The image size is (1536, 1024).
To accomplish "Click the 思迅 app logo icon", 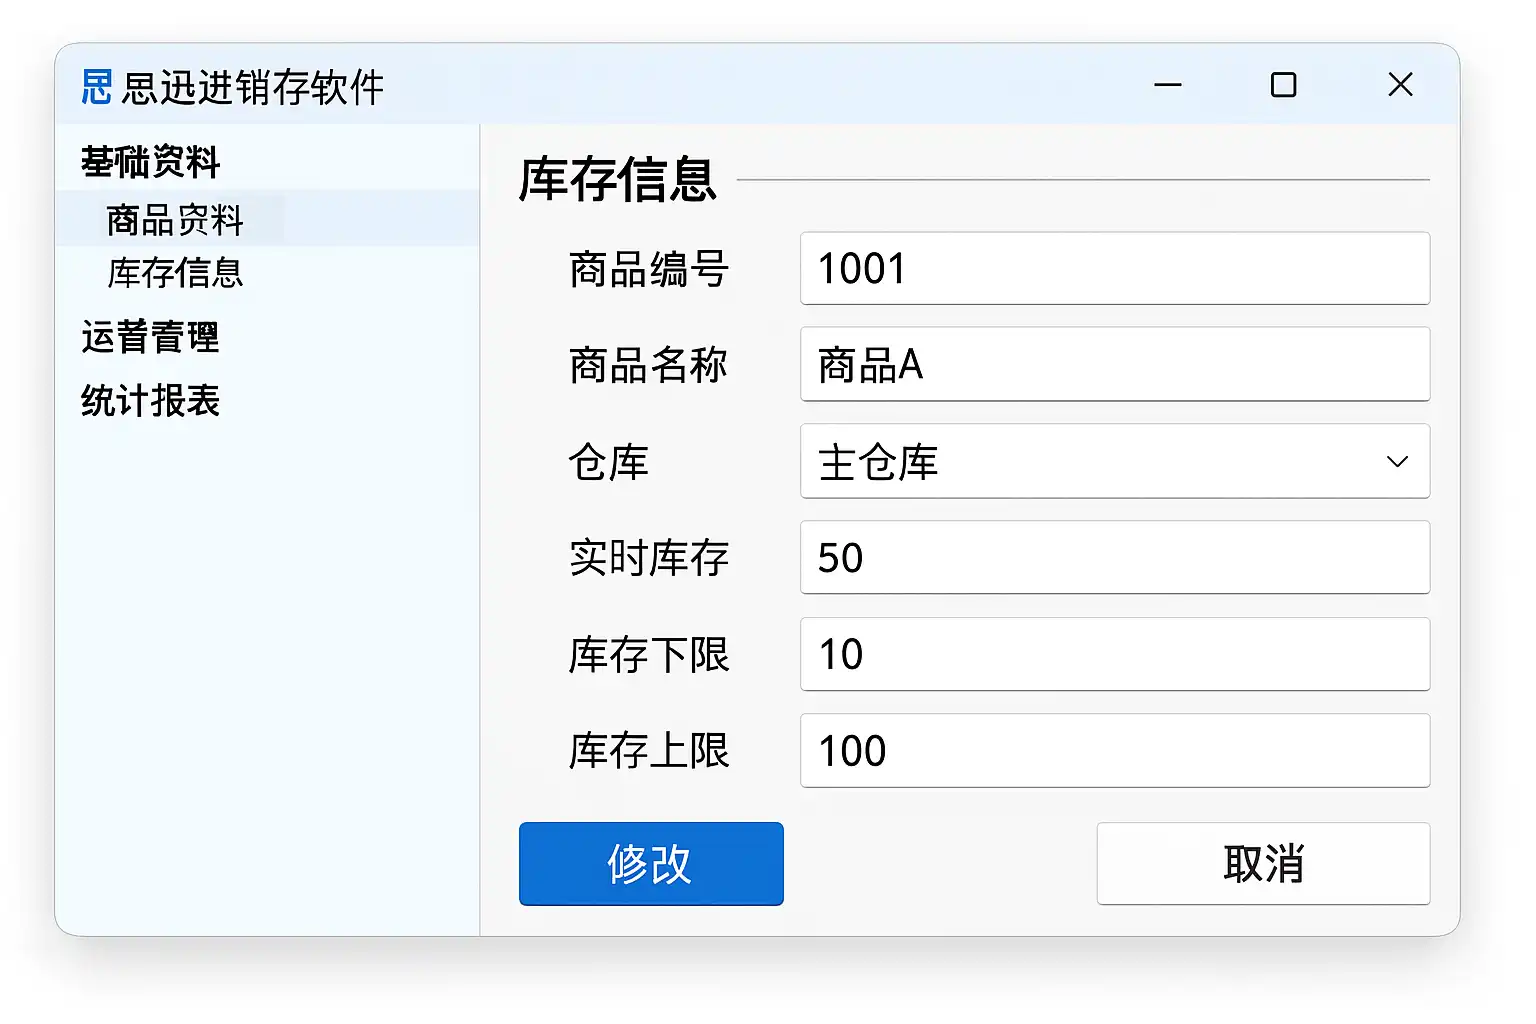I will [x=97, y=87].
